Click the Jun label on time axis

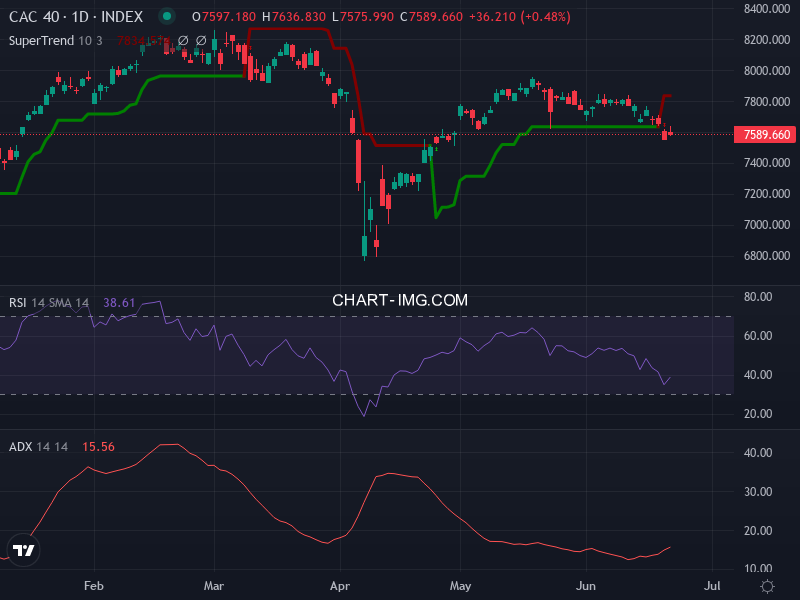pos(586,586)
